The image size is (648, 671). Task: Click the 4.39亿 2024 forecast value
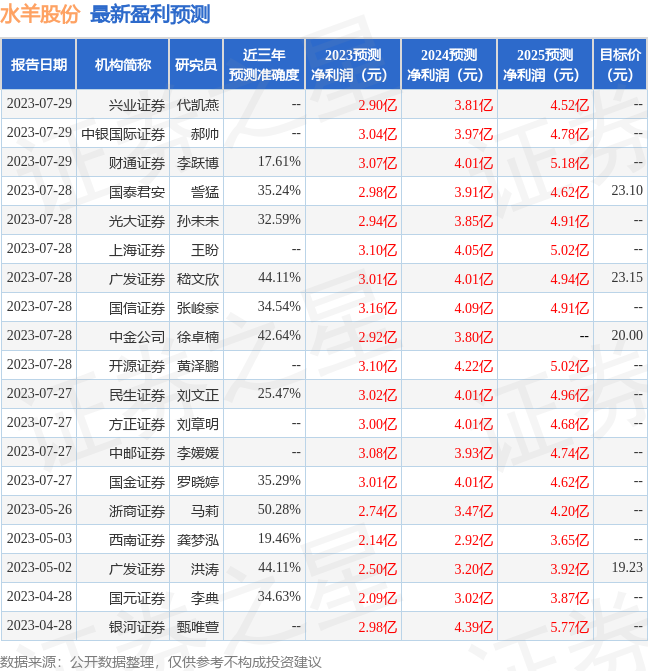click(x=474, y=627)
